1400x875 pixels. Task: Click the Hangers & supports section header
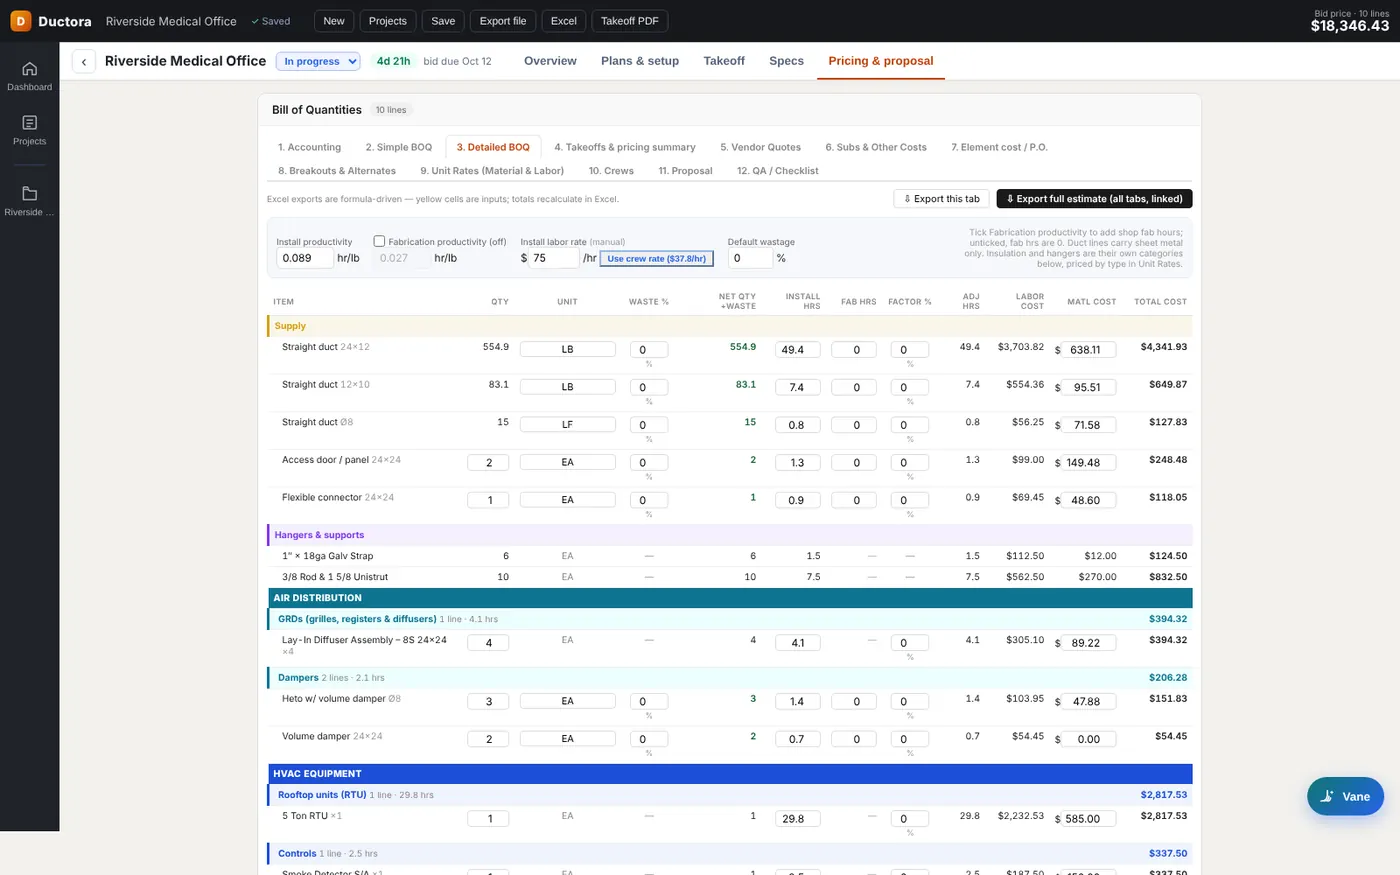click(729, 535)
